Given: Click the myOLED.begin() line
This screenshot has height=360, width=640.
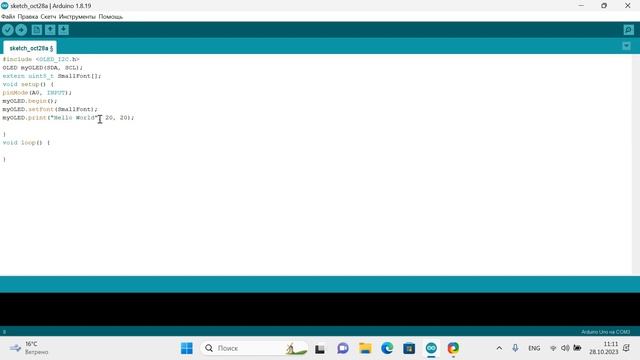Looking at the screenshot, I should coord(30,101).
